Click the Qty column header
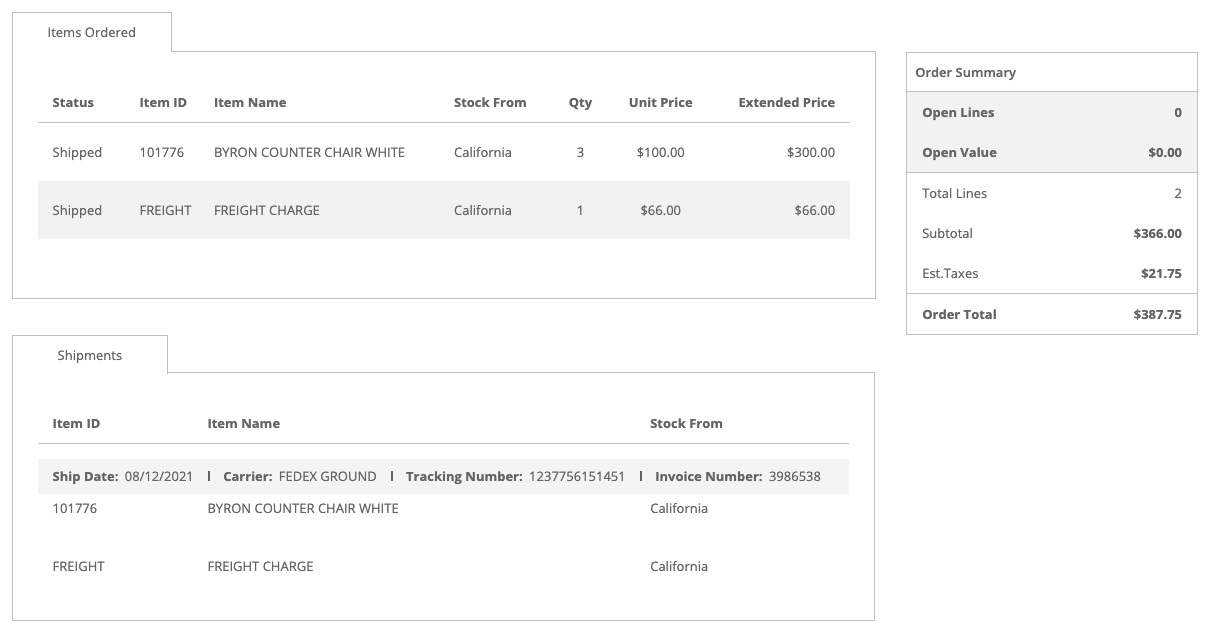 coord(580,103)
